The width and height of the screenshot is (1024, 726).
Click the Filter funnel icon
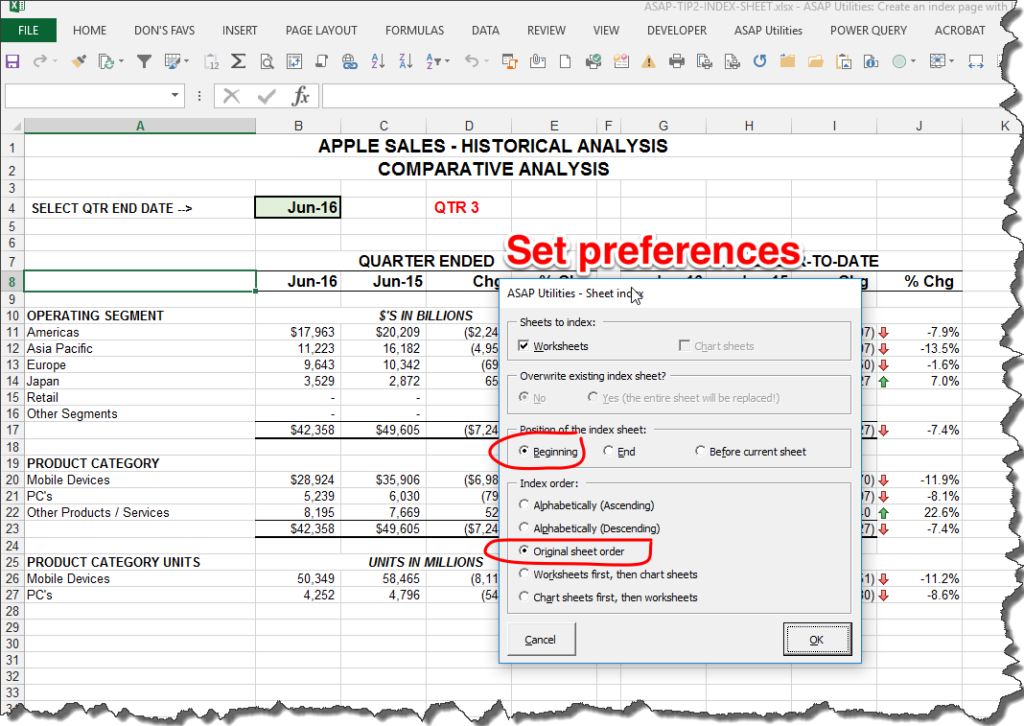coord(144,61)
